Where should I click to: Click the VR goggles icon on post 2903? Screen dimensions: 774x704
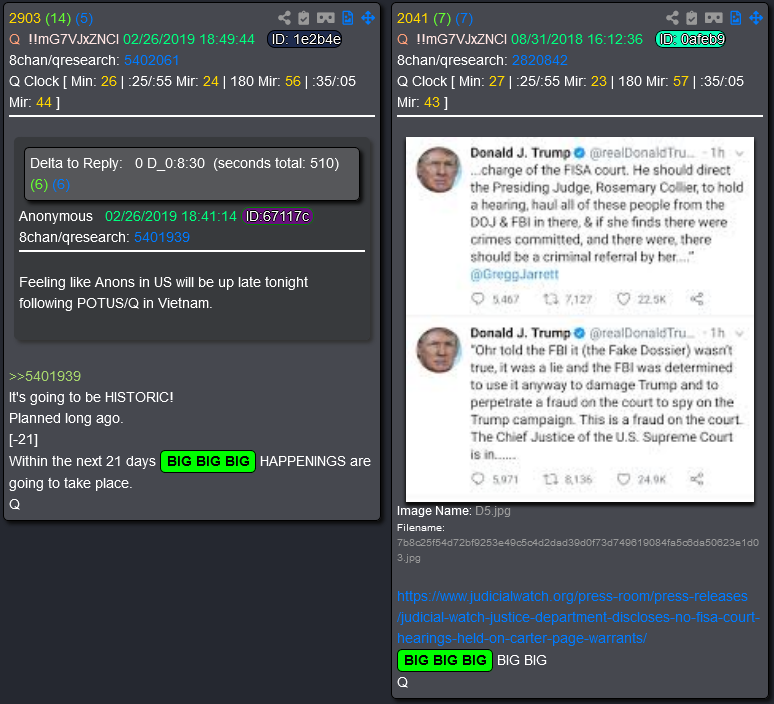(325, 18)
